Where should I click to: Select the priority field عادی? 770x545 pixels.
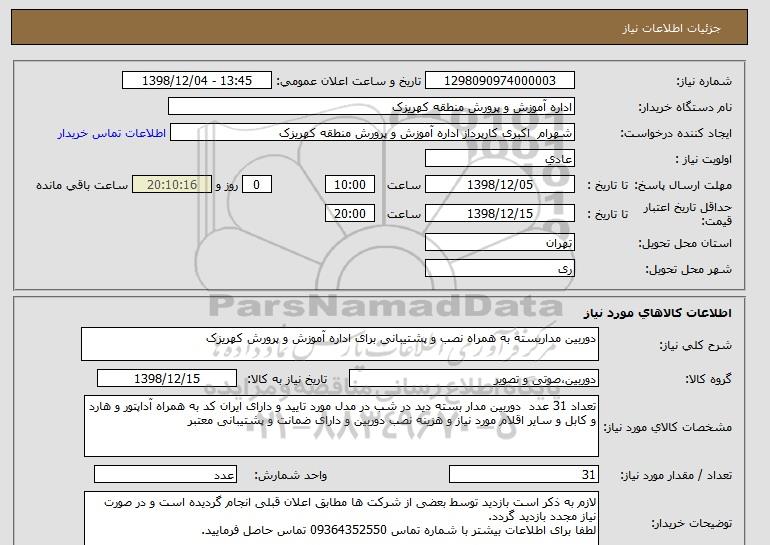click(499, 159)
